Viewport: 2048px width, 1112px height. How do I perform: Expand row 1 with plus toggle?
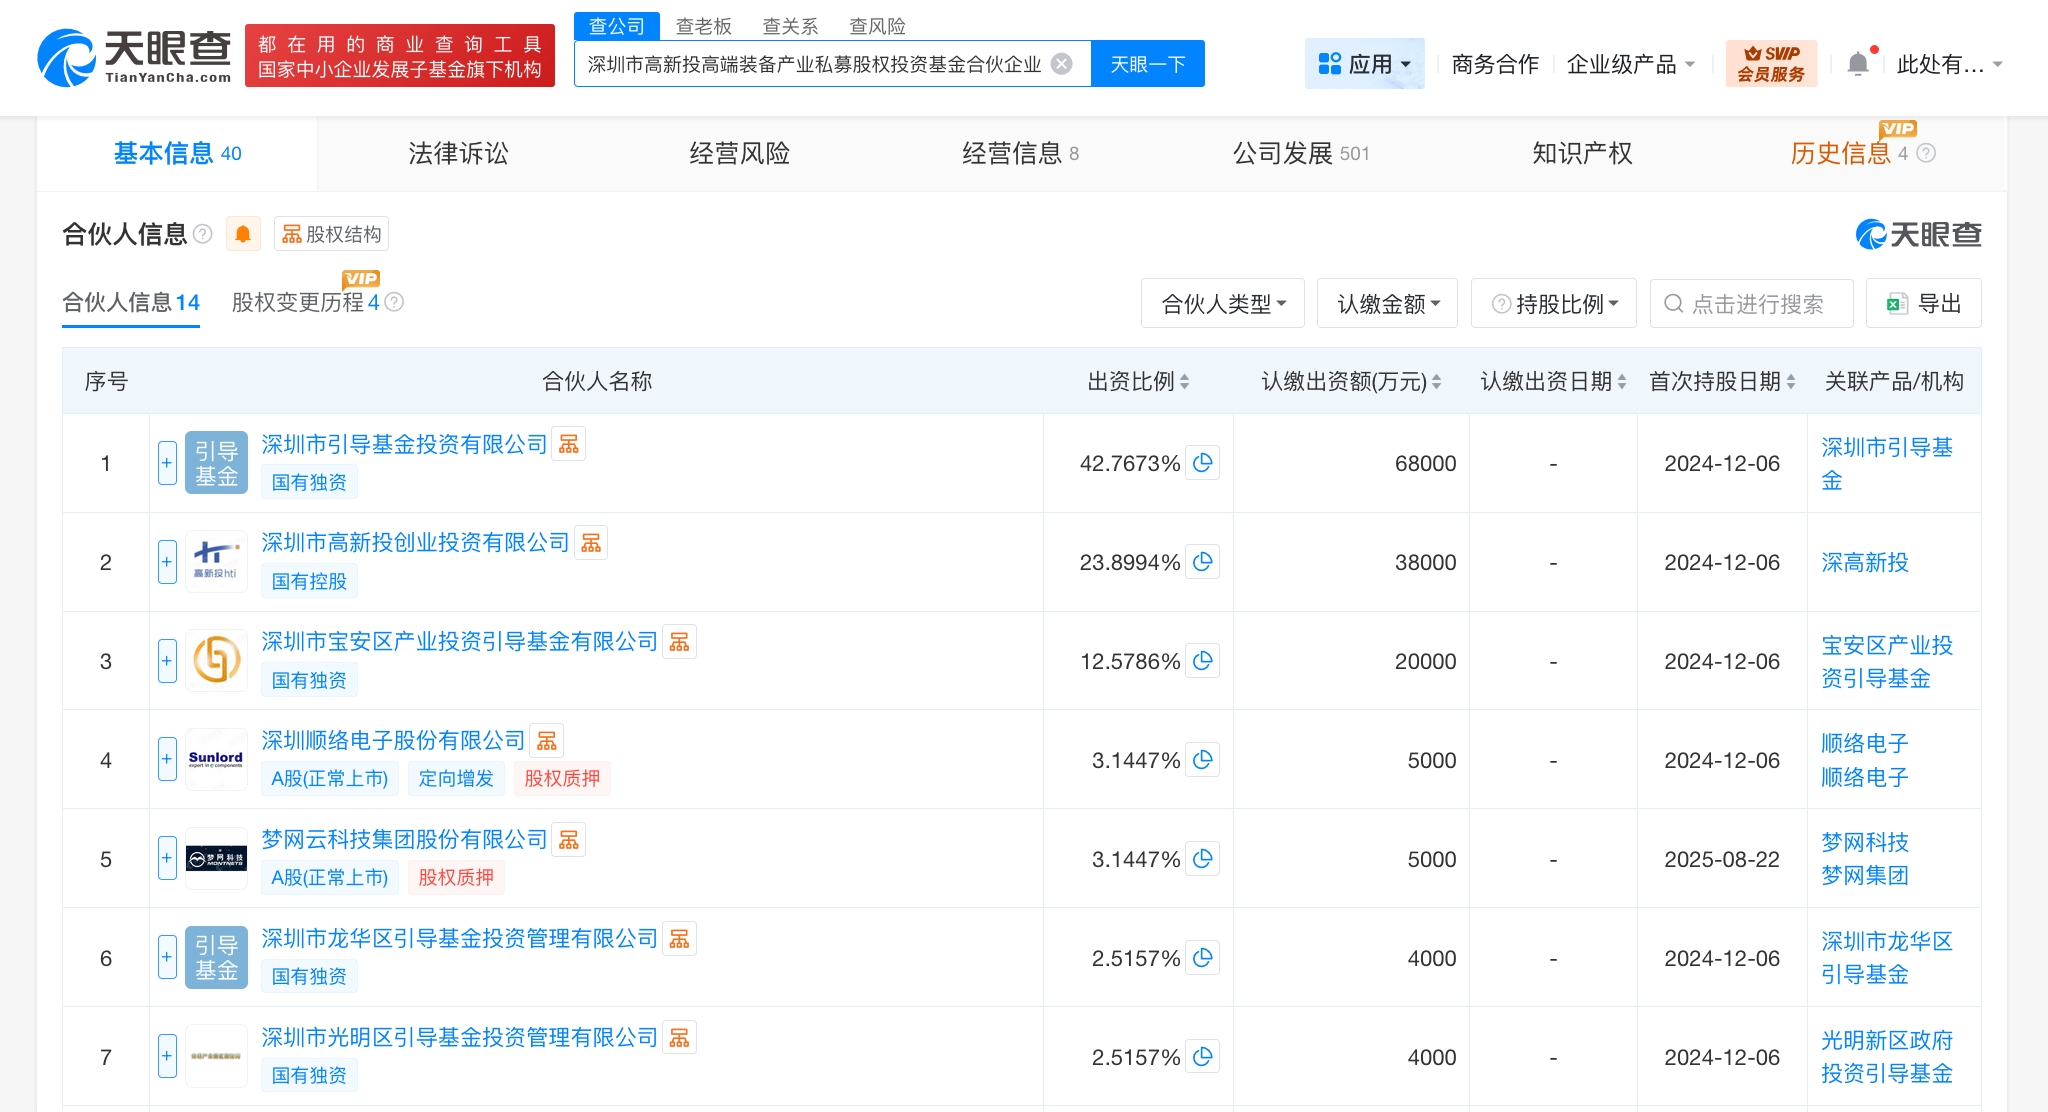click(167, 463)
